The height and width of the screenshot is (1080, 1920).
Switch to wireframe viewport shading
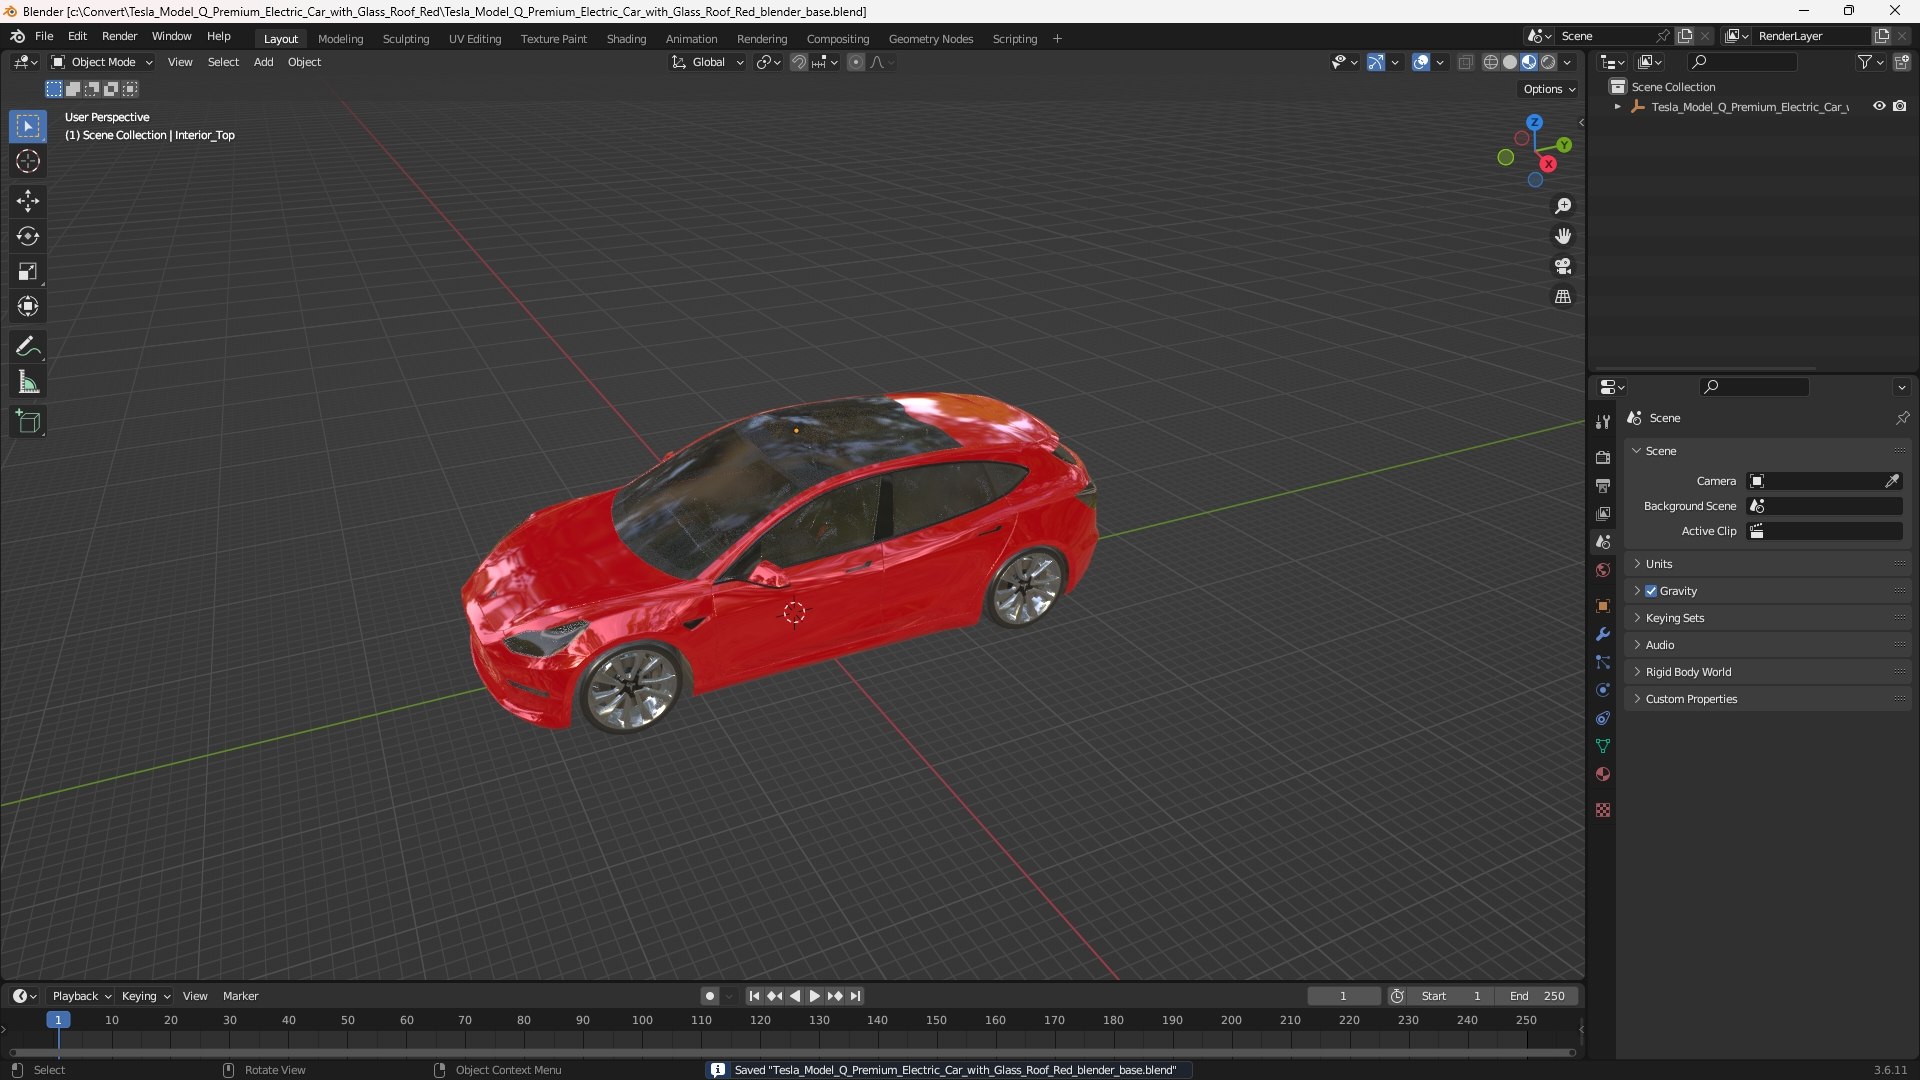(x=1491, y=62)
